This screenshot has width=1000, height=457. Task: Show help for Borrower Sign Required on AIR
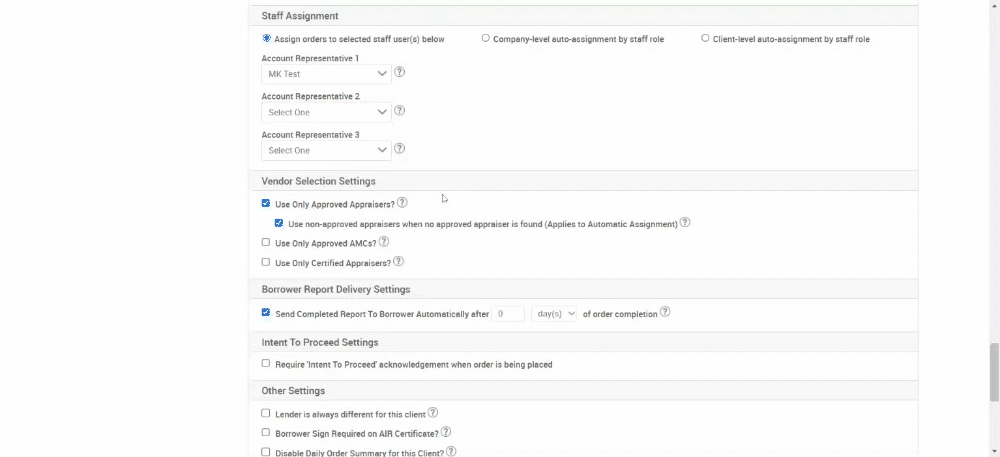(446, 432)
